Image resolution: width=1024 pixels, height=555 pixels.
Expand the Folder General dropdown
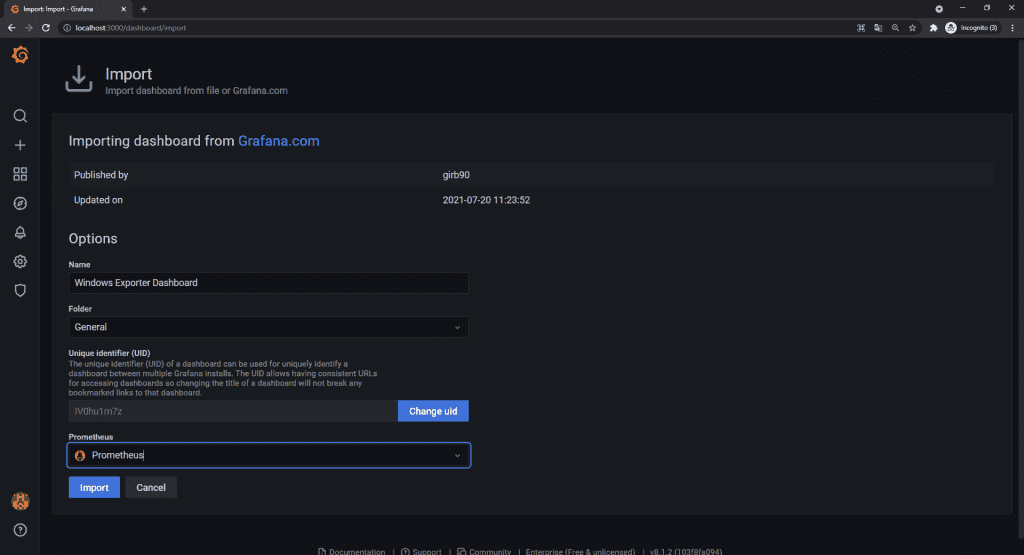click(268, 327)
